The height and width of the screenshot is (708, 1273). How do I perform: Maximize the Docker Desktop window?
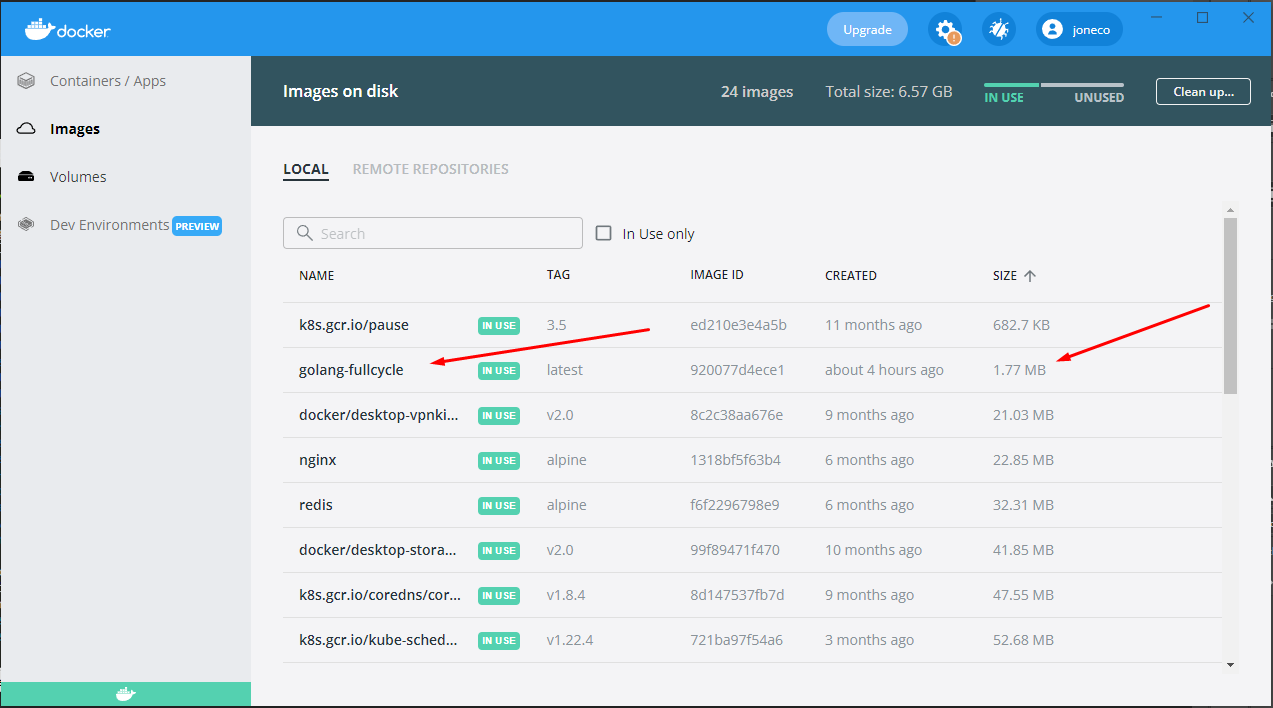[1203, 17]
